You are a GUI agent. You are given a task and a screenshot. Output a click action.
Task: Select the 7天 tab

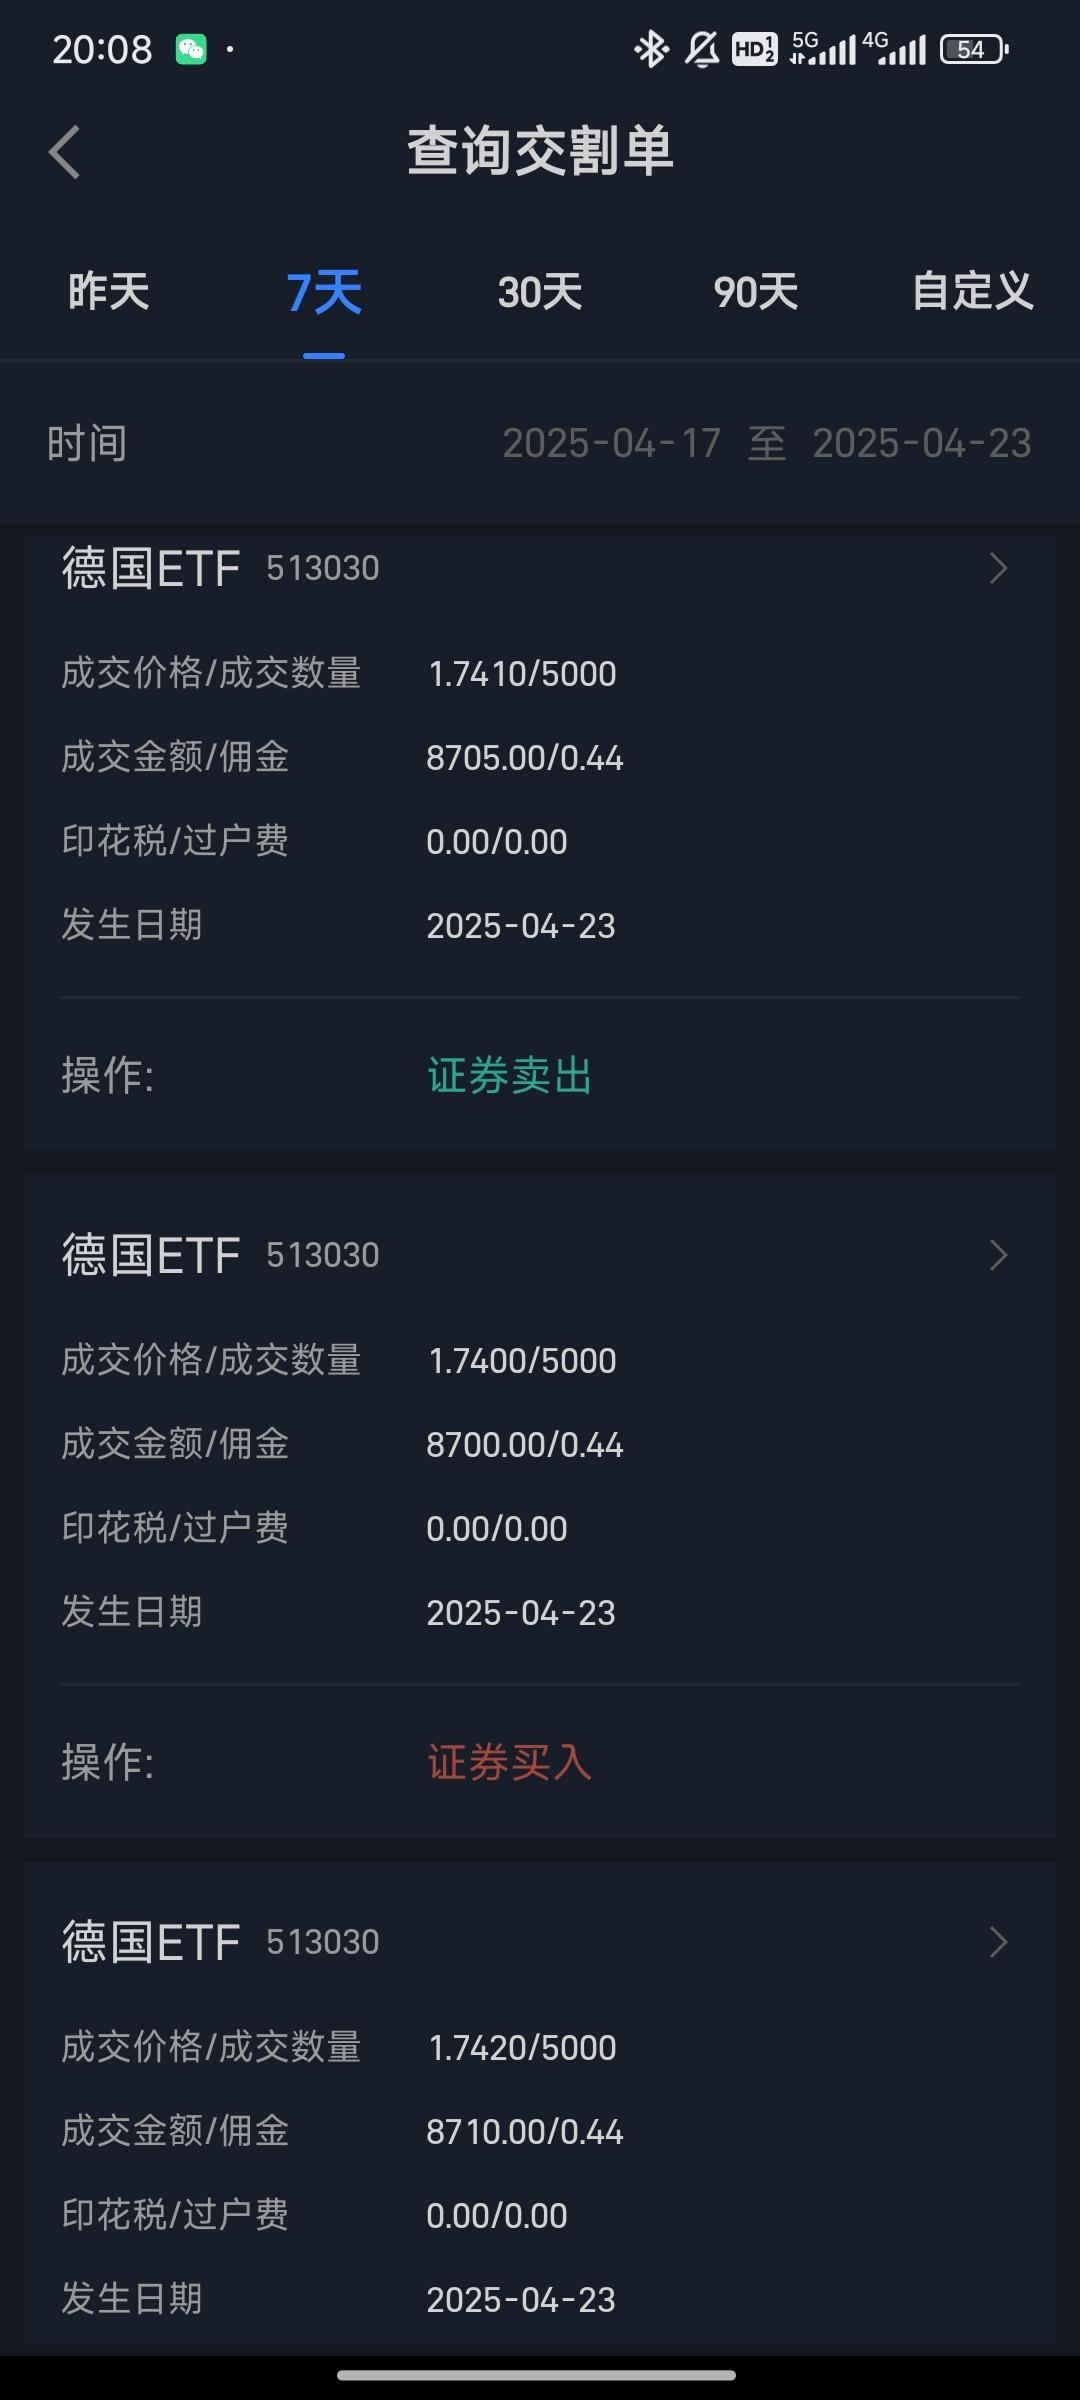(324, 292)
